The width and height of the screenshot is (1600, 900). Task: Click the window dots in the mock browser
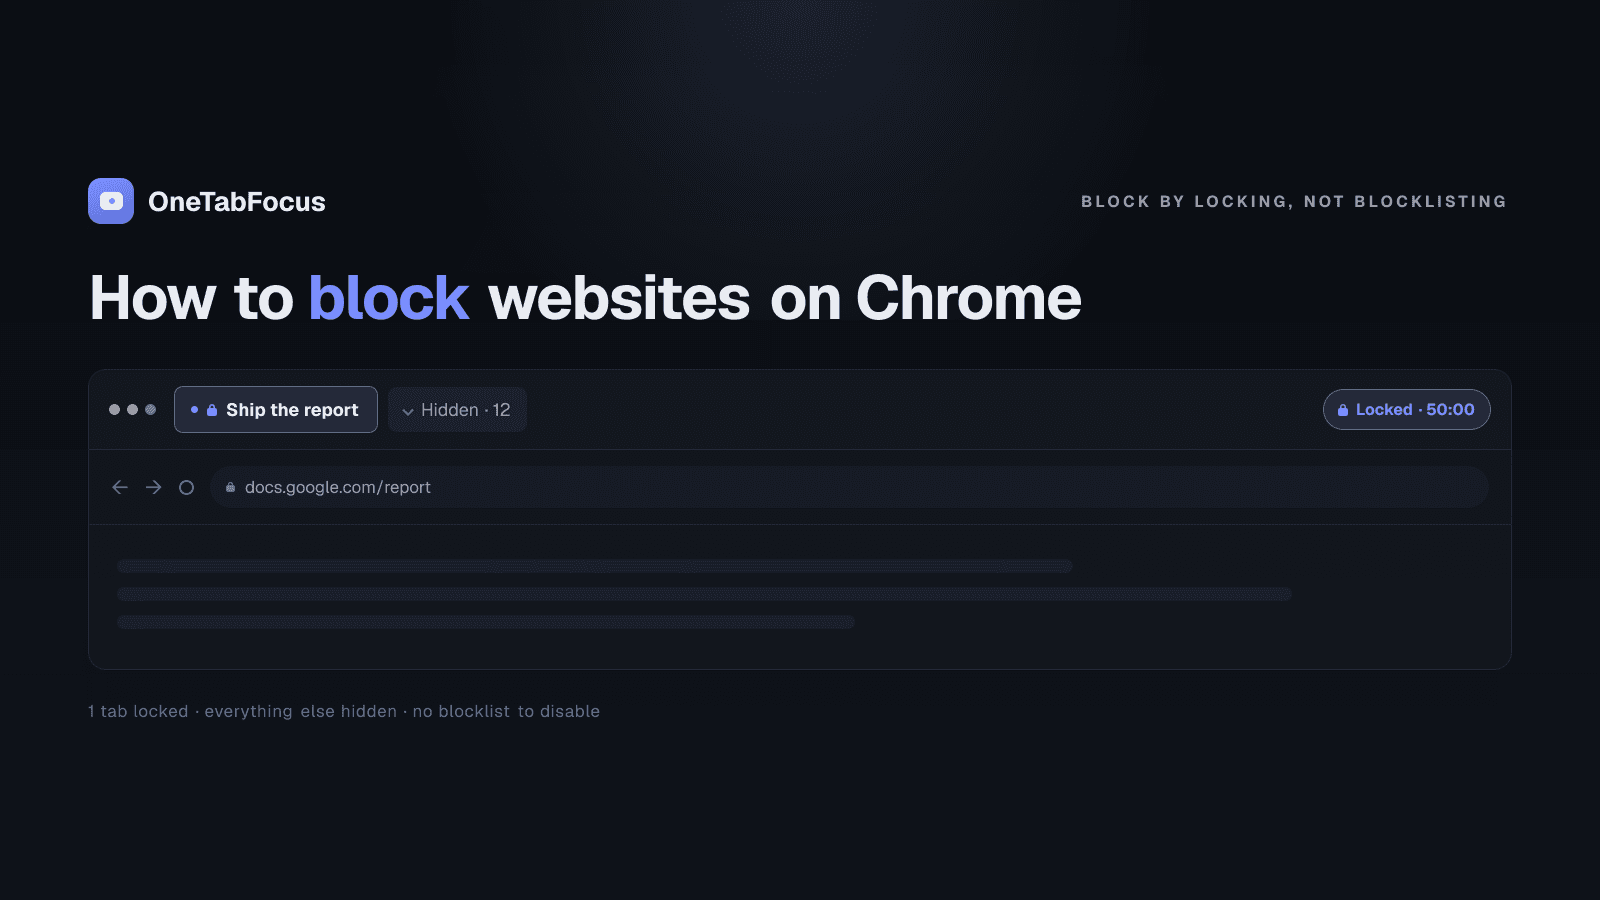[132, 409]
